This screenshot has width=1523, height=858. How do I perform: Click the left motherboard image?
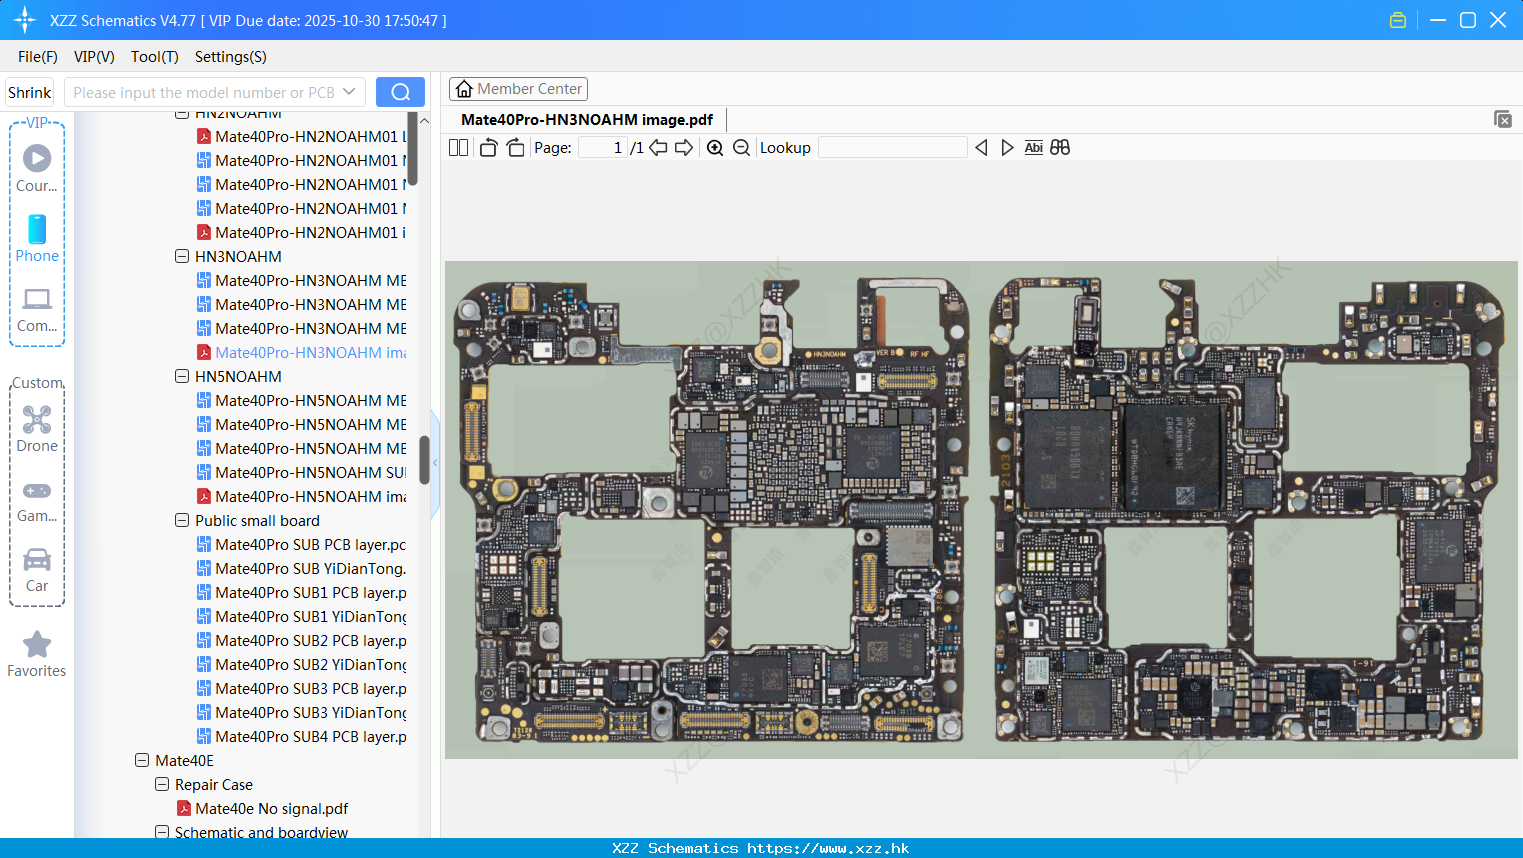pyautogui.click(x=711, y=510)
